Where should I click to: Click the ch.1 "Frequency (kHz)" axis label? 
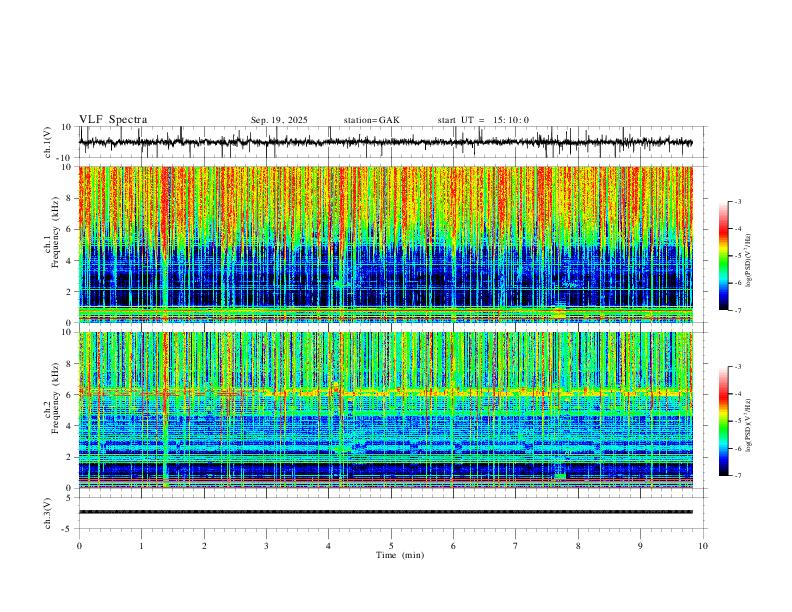point(56,232)
